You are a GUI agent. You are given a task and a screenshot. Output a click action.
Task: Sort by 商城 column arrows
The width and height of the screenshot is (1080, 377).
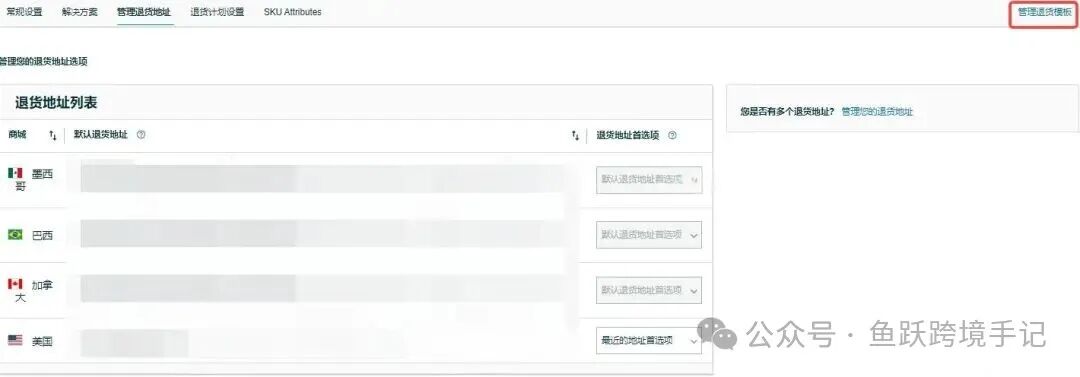tap(52, 136)
